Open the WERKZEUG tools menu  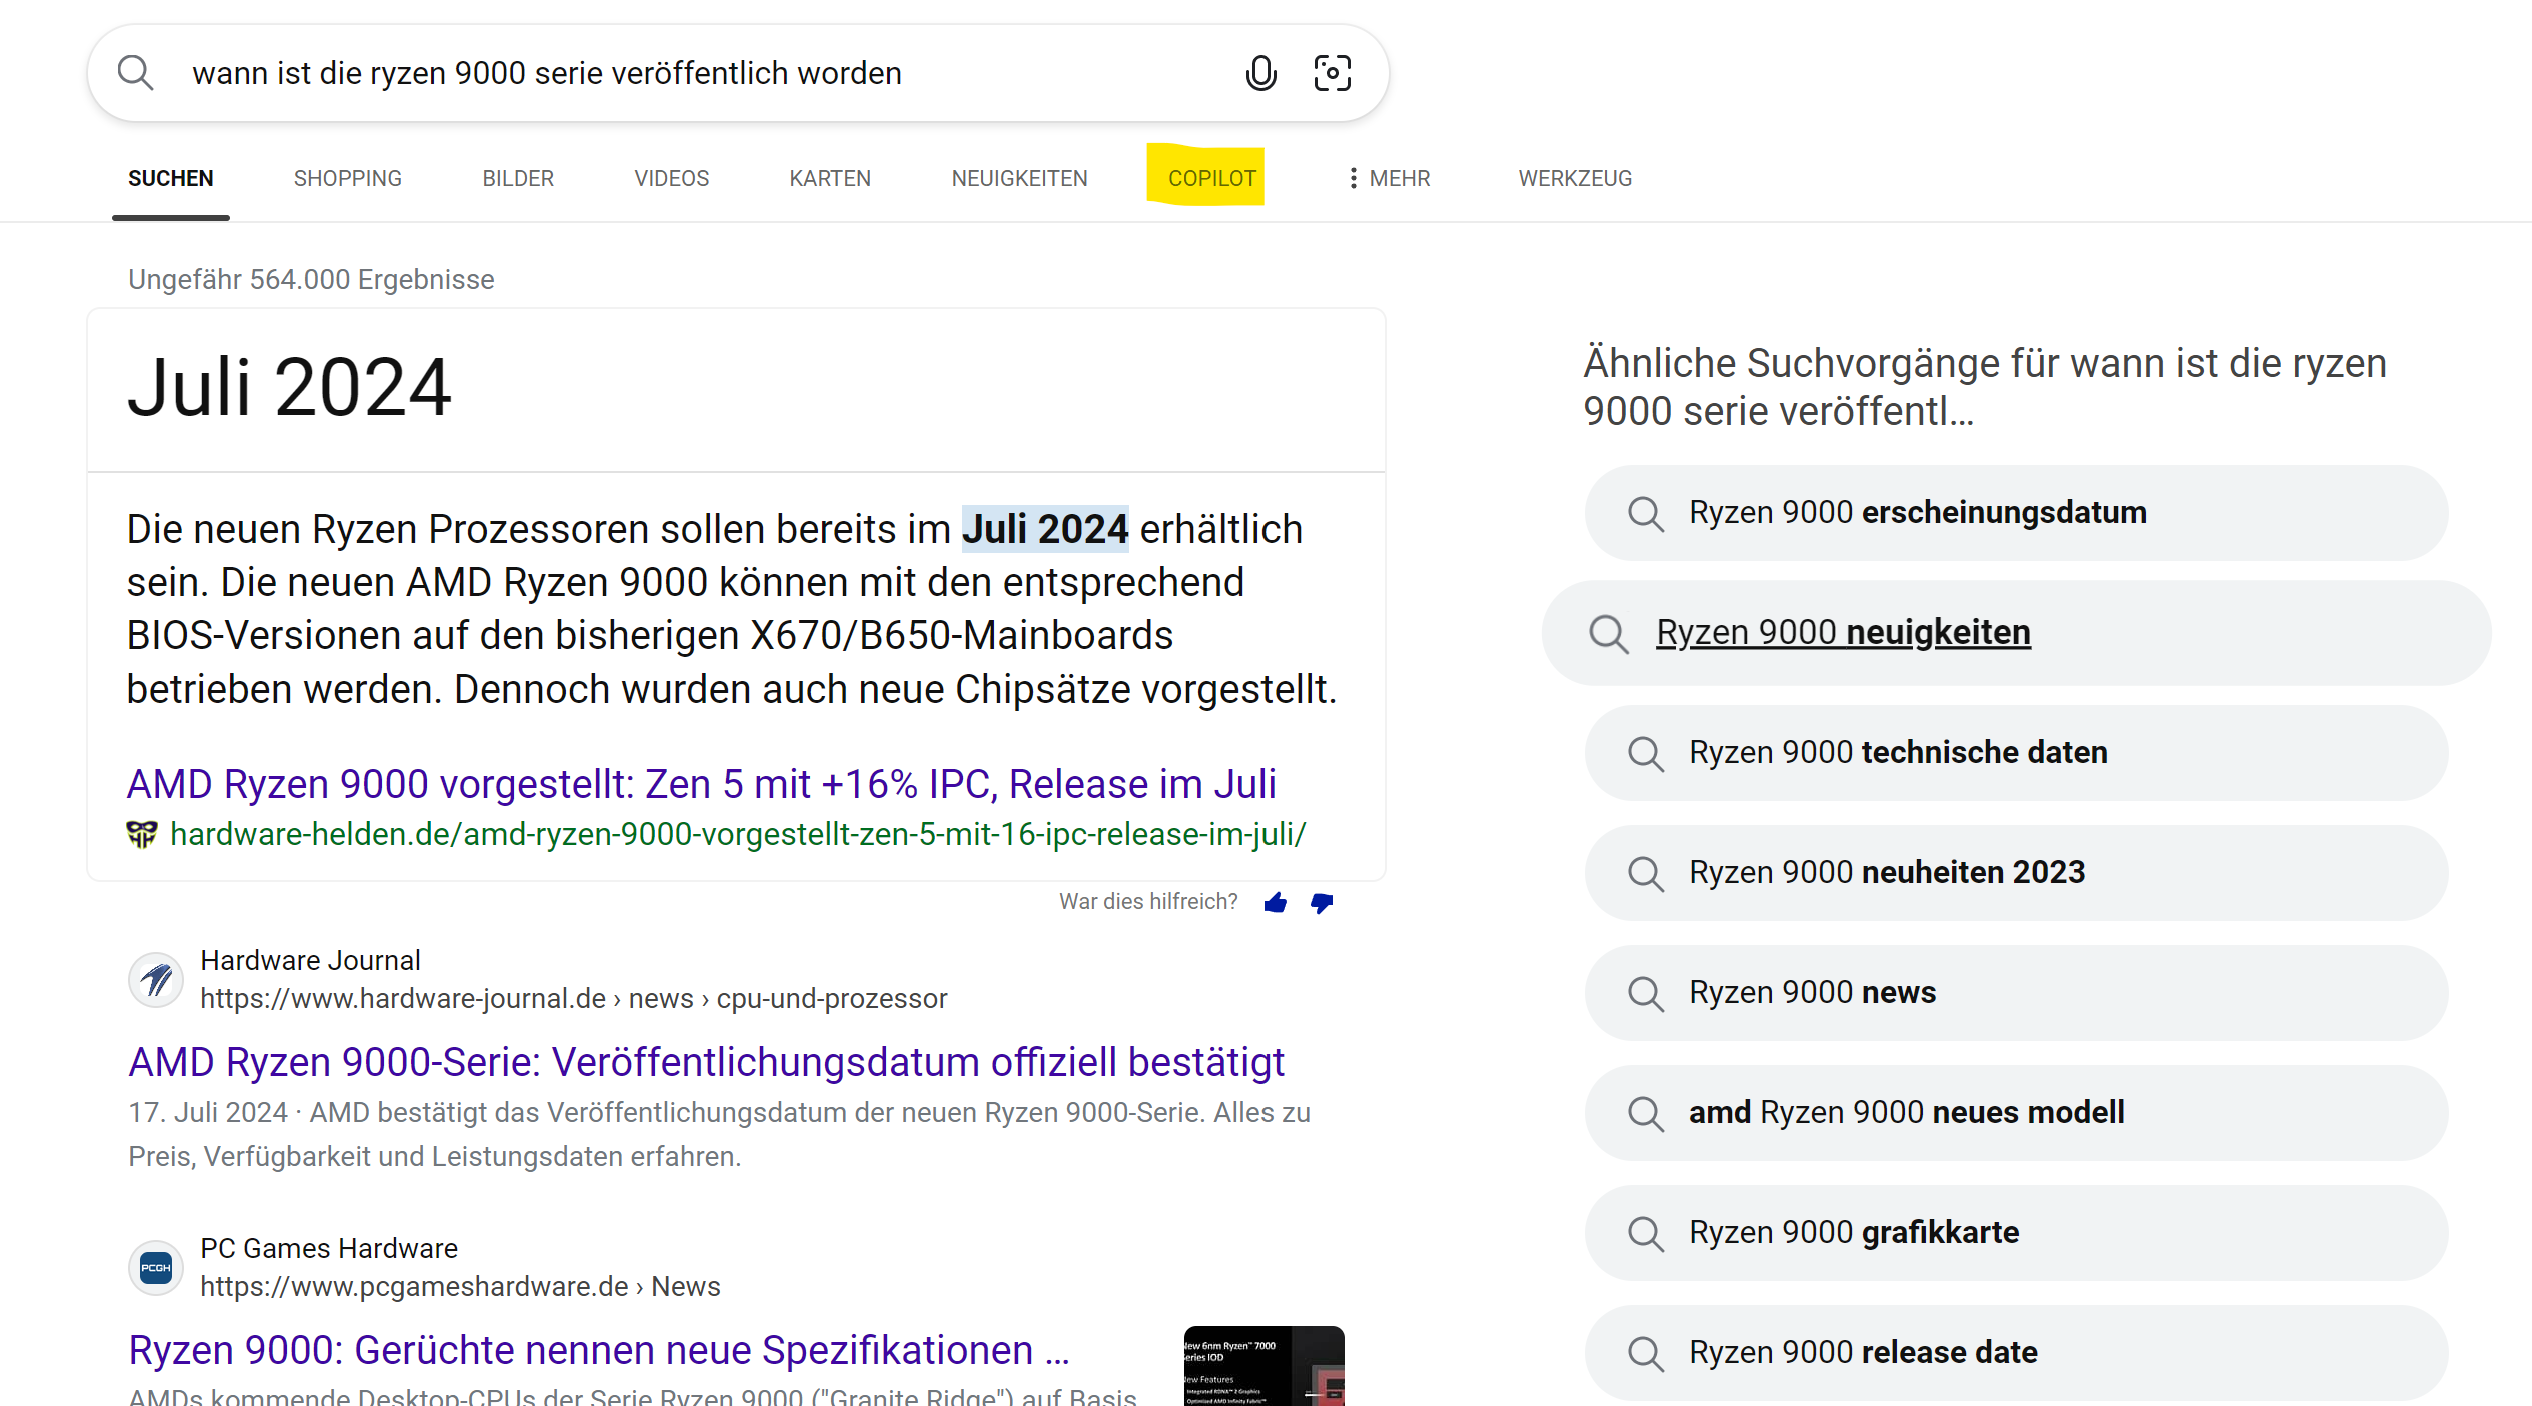coord(1575,178)
